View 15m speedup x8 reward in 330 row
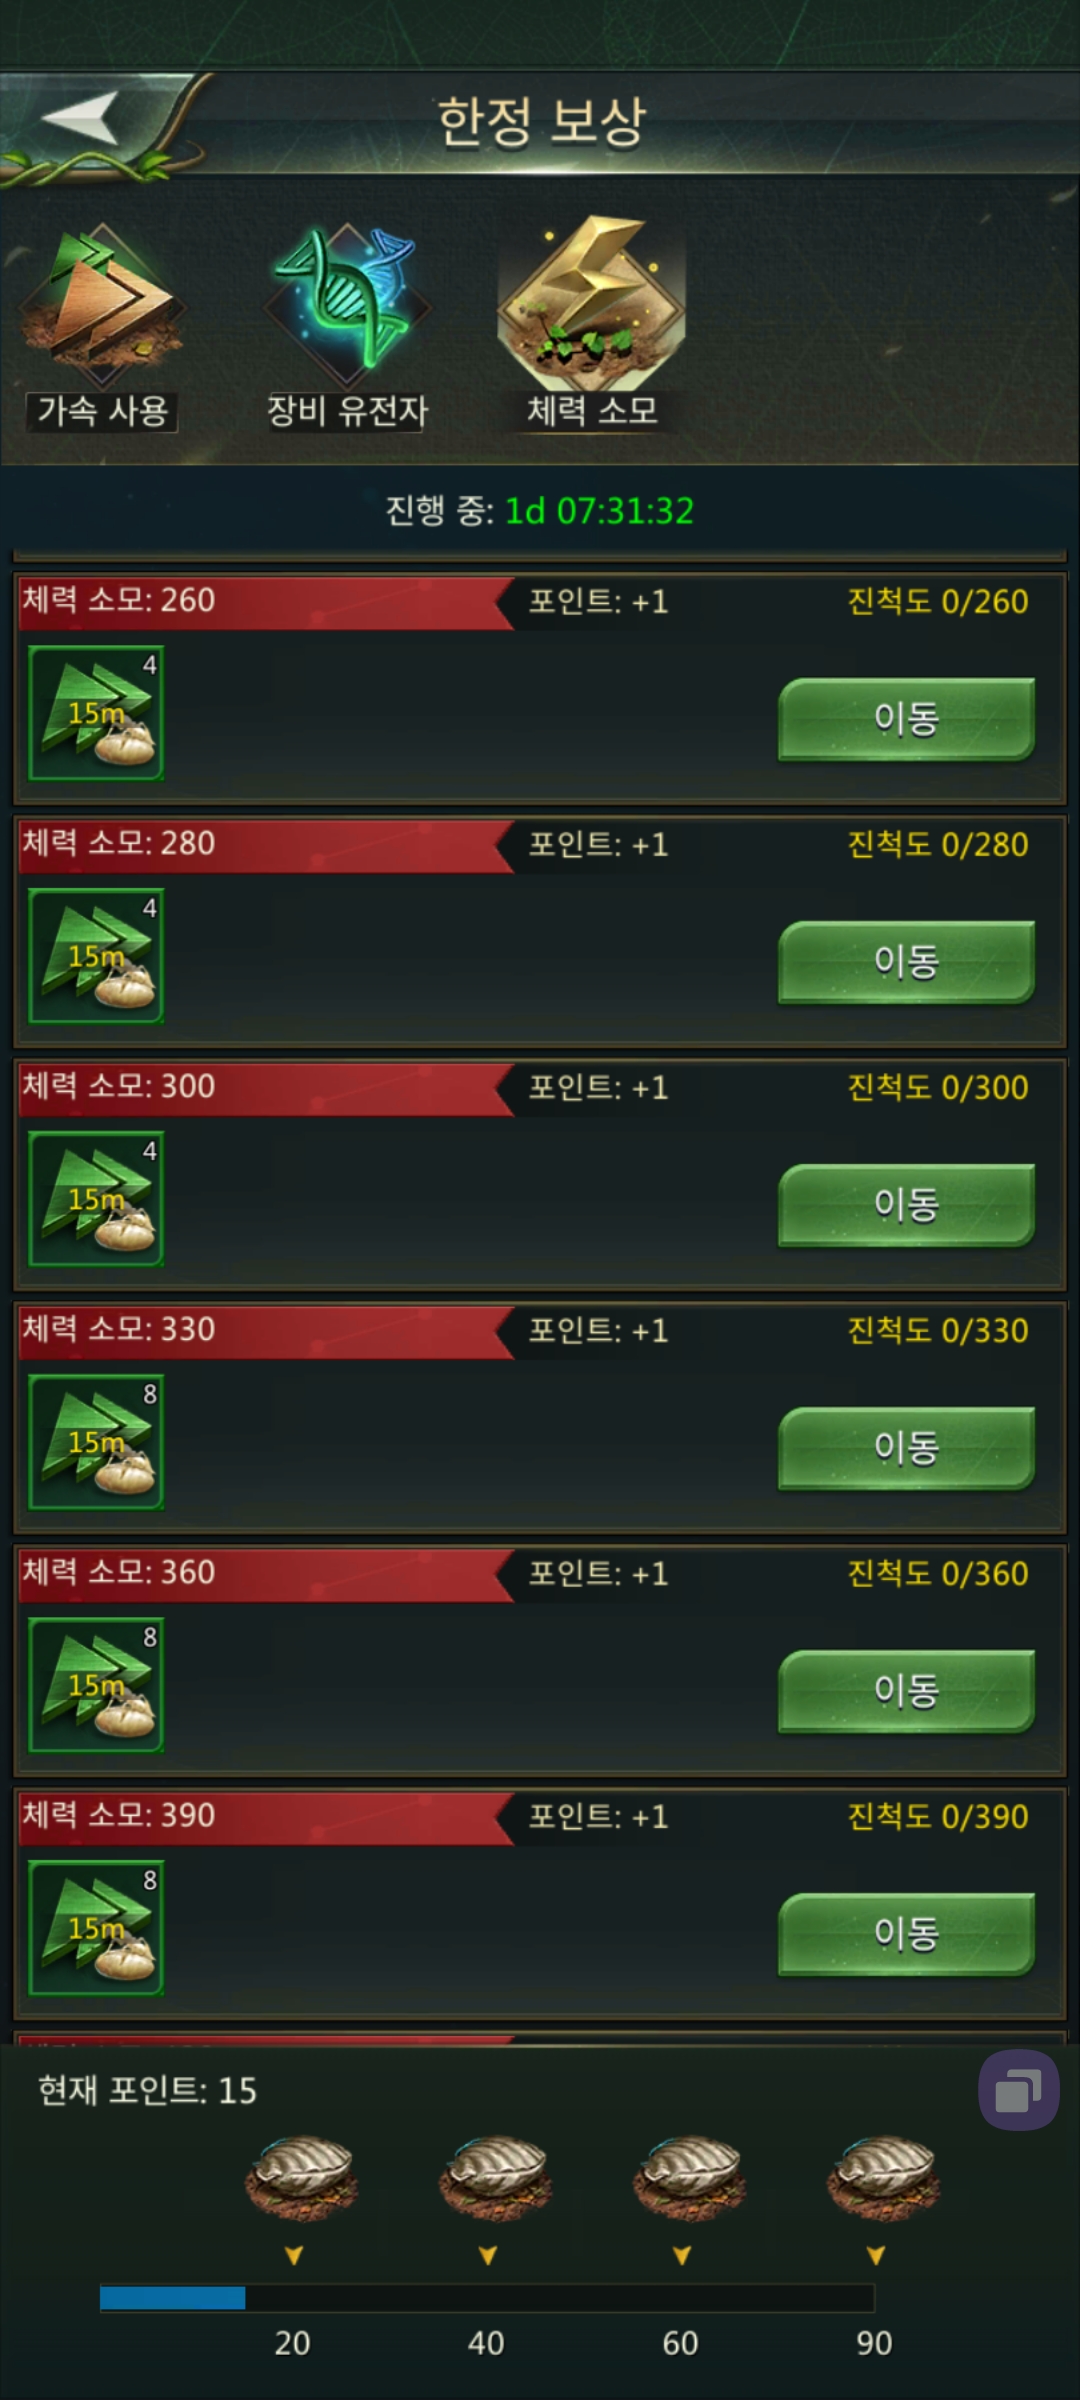The width and height of the screenshot is (1080, 2400). 96,1442
